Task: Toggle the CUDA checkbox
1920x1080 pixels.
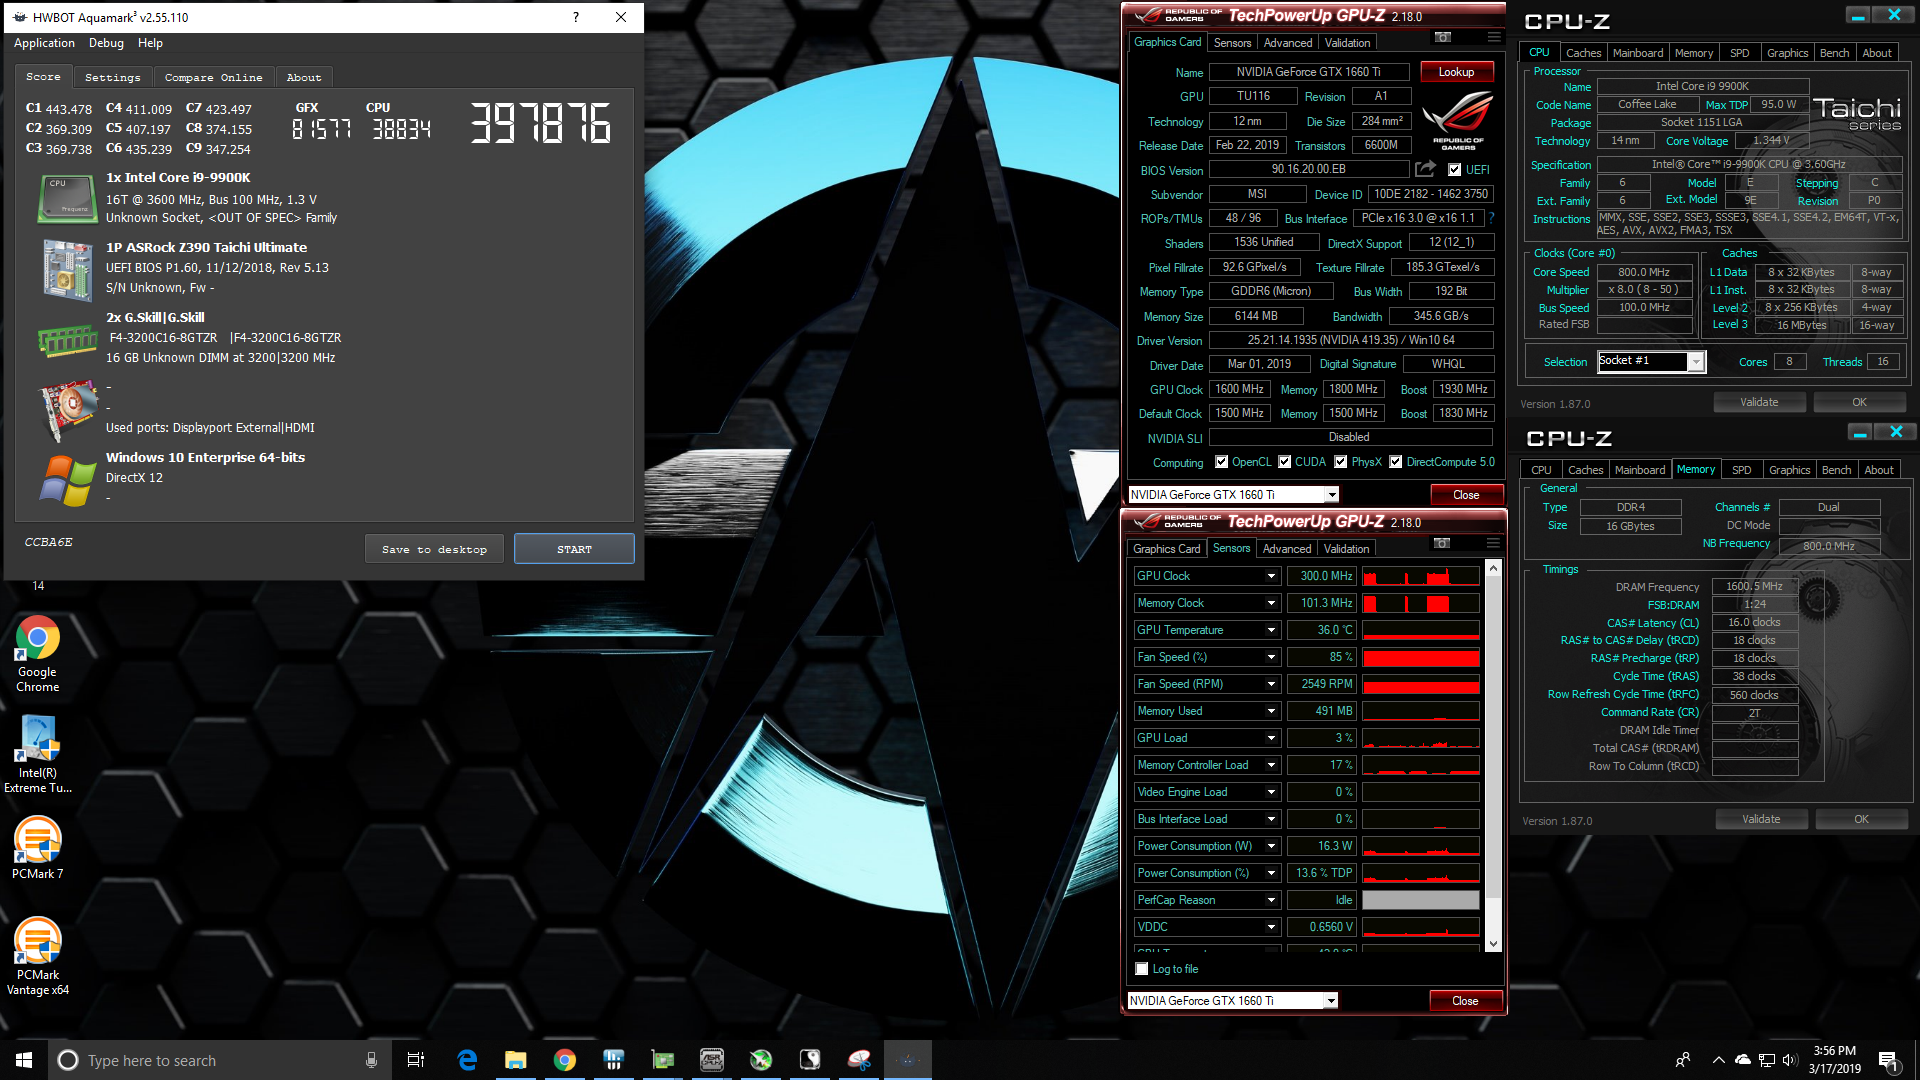Action: point(1284,462)
